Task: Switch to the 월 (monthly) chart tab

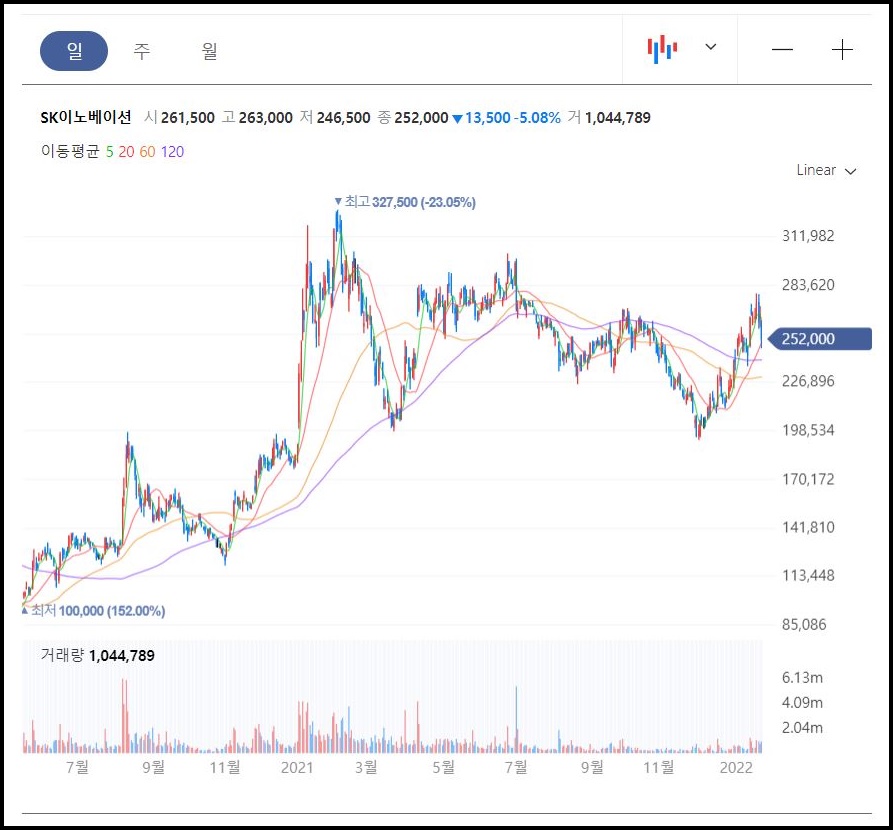Action: [209, 51]
